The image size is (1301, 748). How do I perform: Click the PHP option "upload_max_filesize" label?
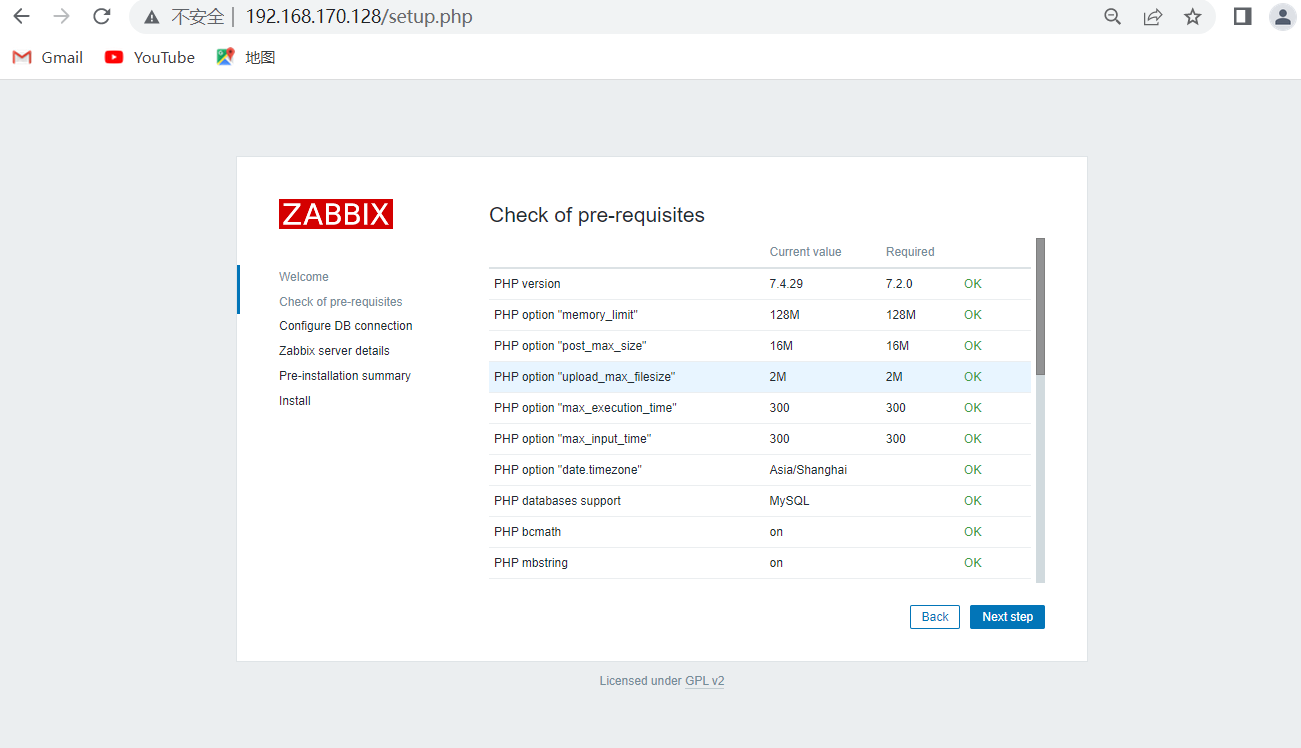click(x=585, y=377)
